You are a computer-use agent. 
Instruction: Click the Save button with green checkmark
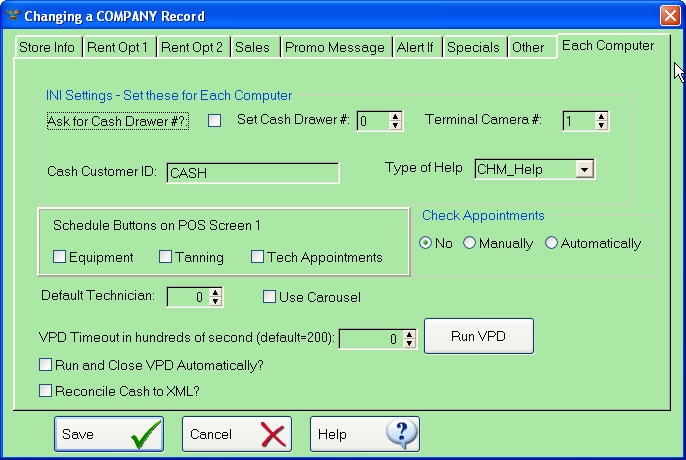coord(108,434)
